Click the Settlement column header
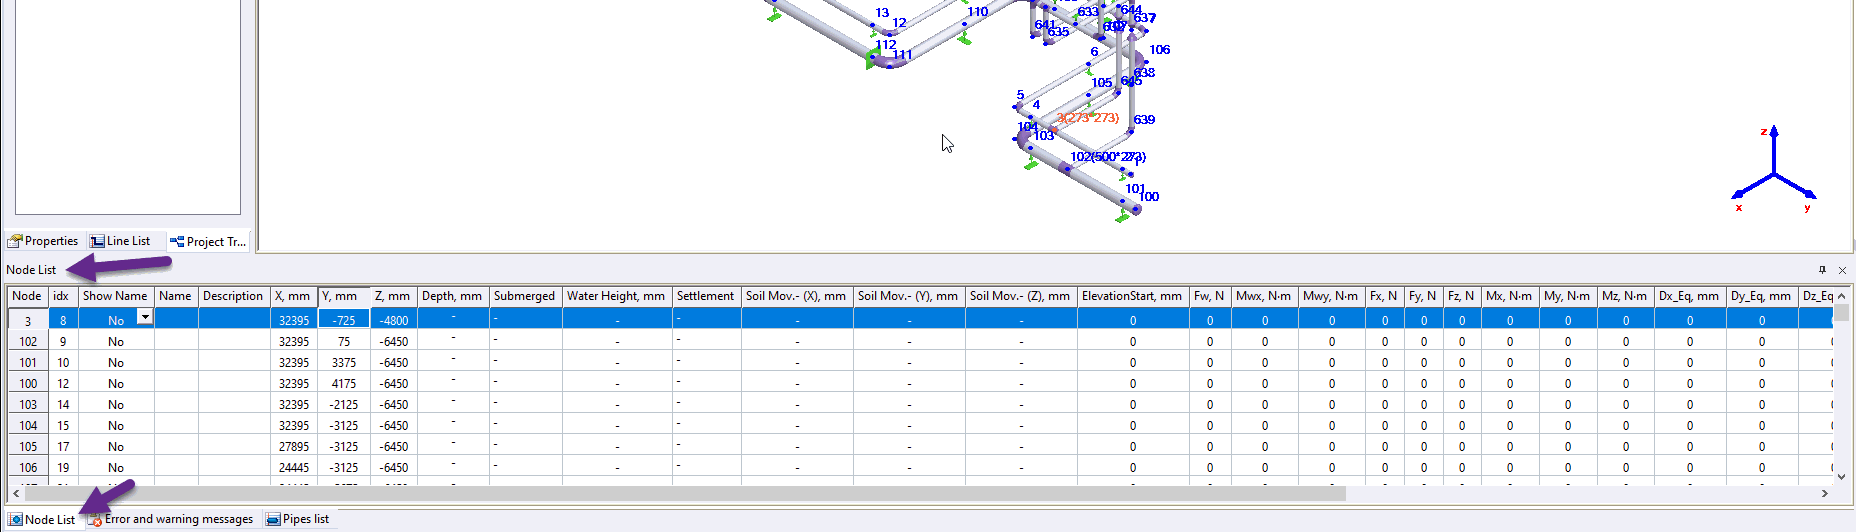The width and height of the screenshot is (1856, 532). pos(706,296)
